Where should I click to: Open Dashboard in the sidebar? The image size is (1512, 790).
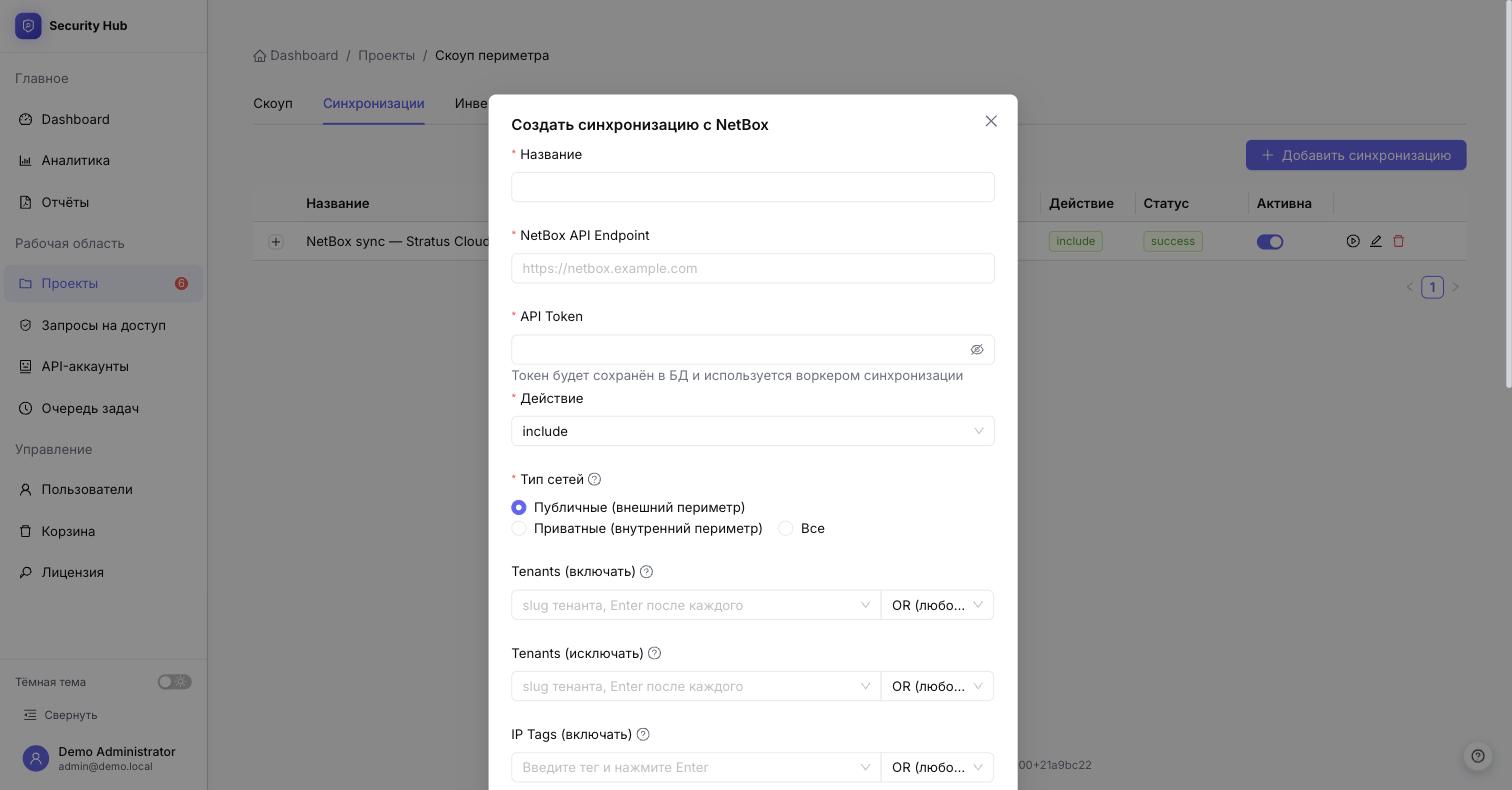click(103, 119)
